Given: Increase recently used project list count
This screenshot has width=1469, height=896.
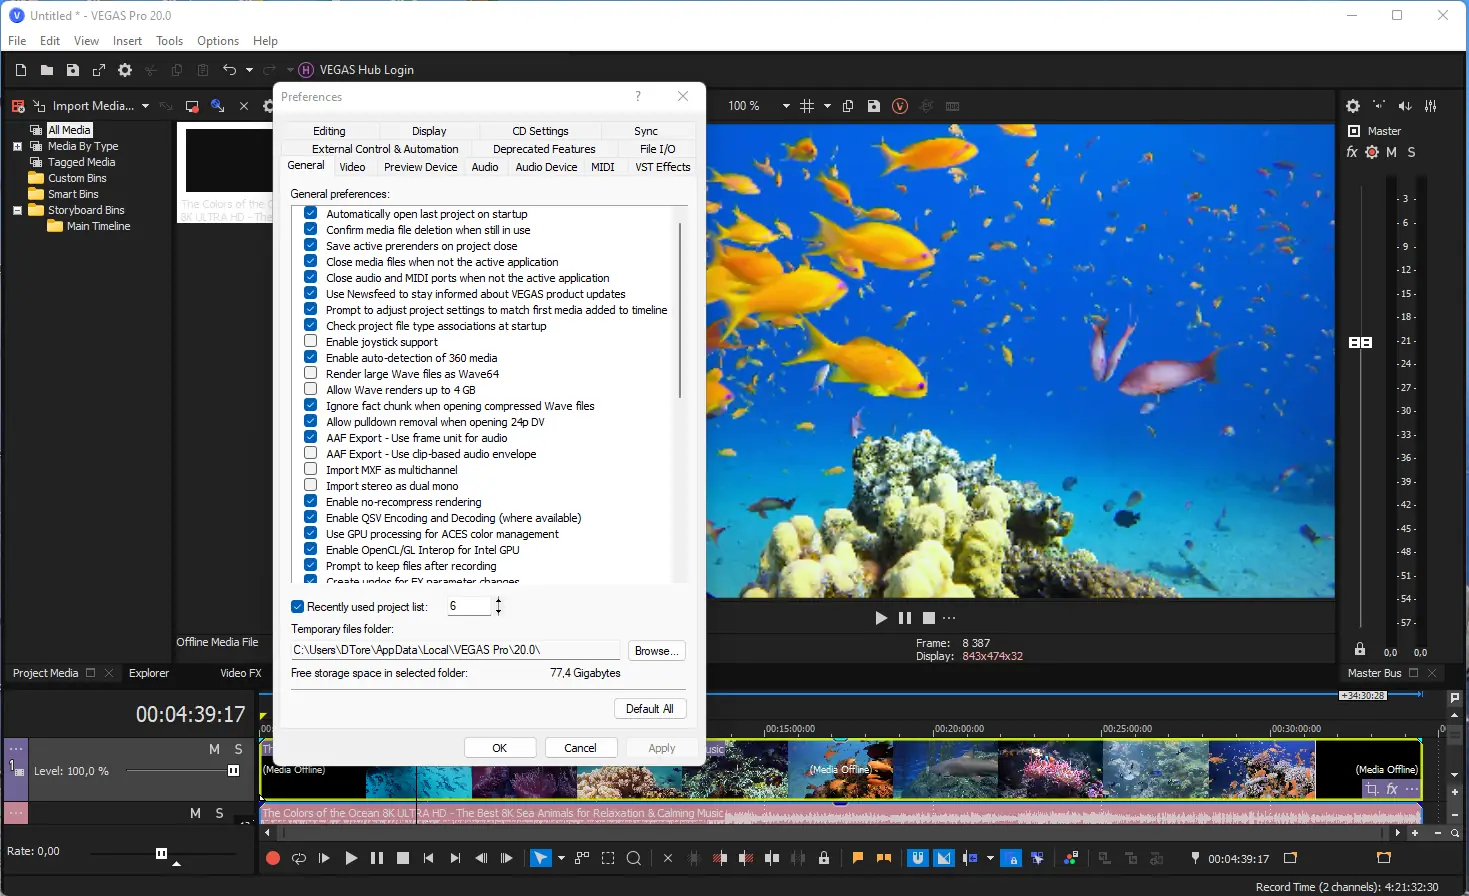Looking at the screenshot, I should tap(498, 602).
